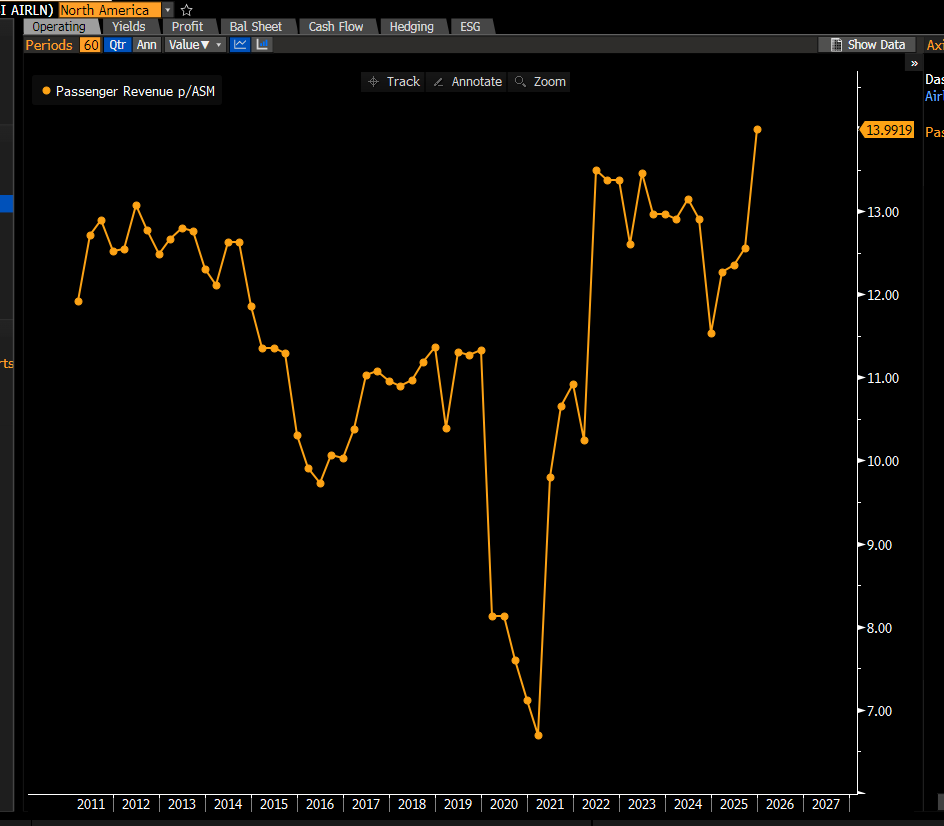Edit the Periods 60 field
The image size is (944, 826).
91,45
